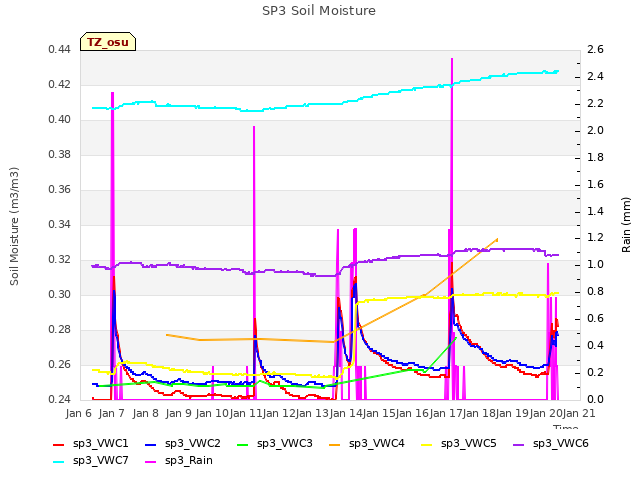This screenshot has width=640, height=480.
Task: Click the sp3_VWC7 legend label
Action: (x=101, y=460)
